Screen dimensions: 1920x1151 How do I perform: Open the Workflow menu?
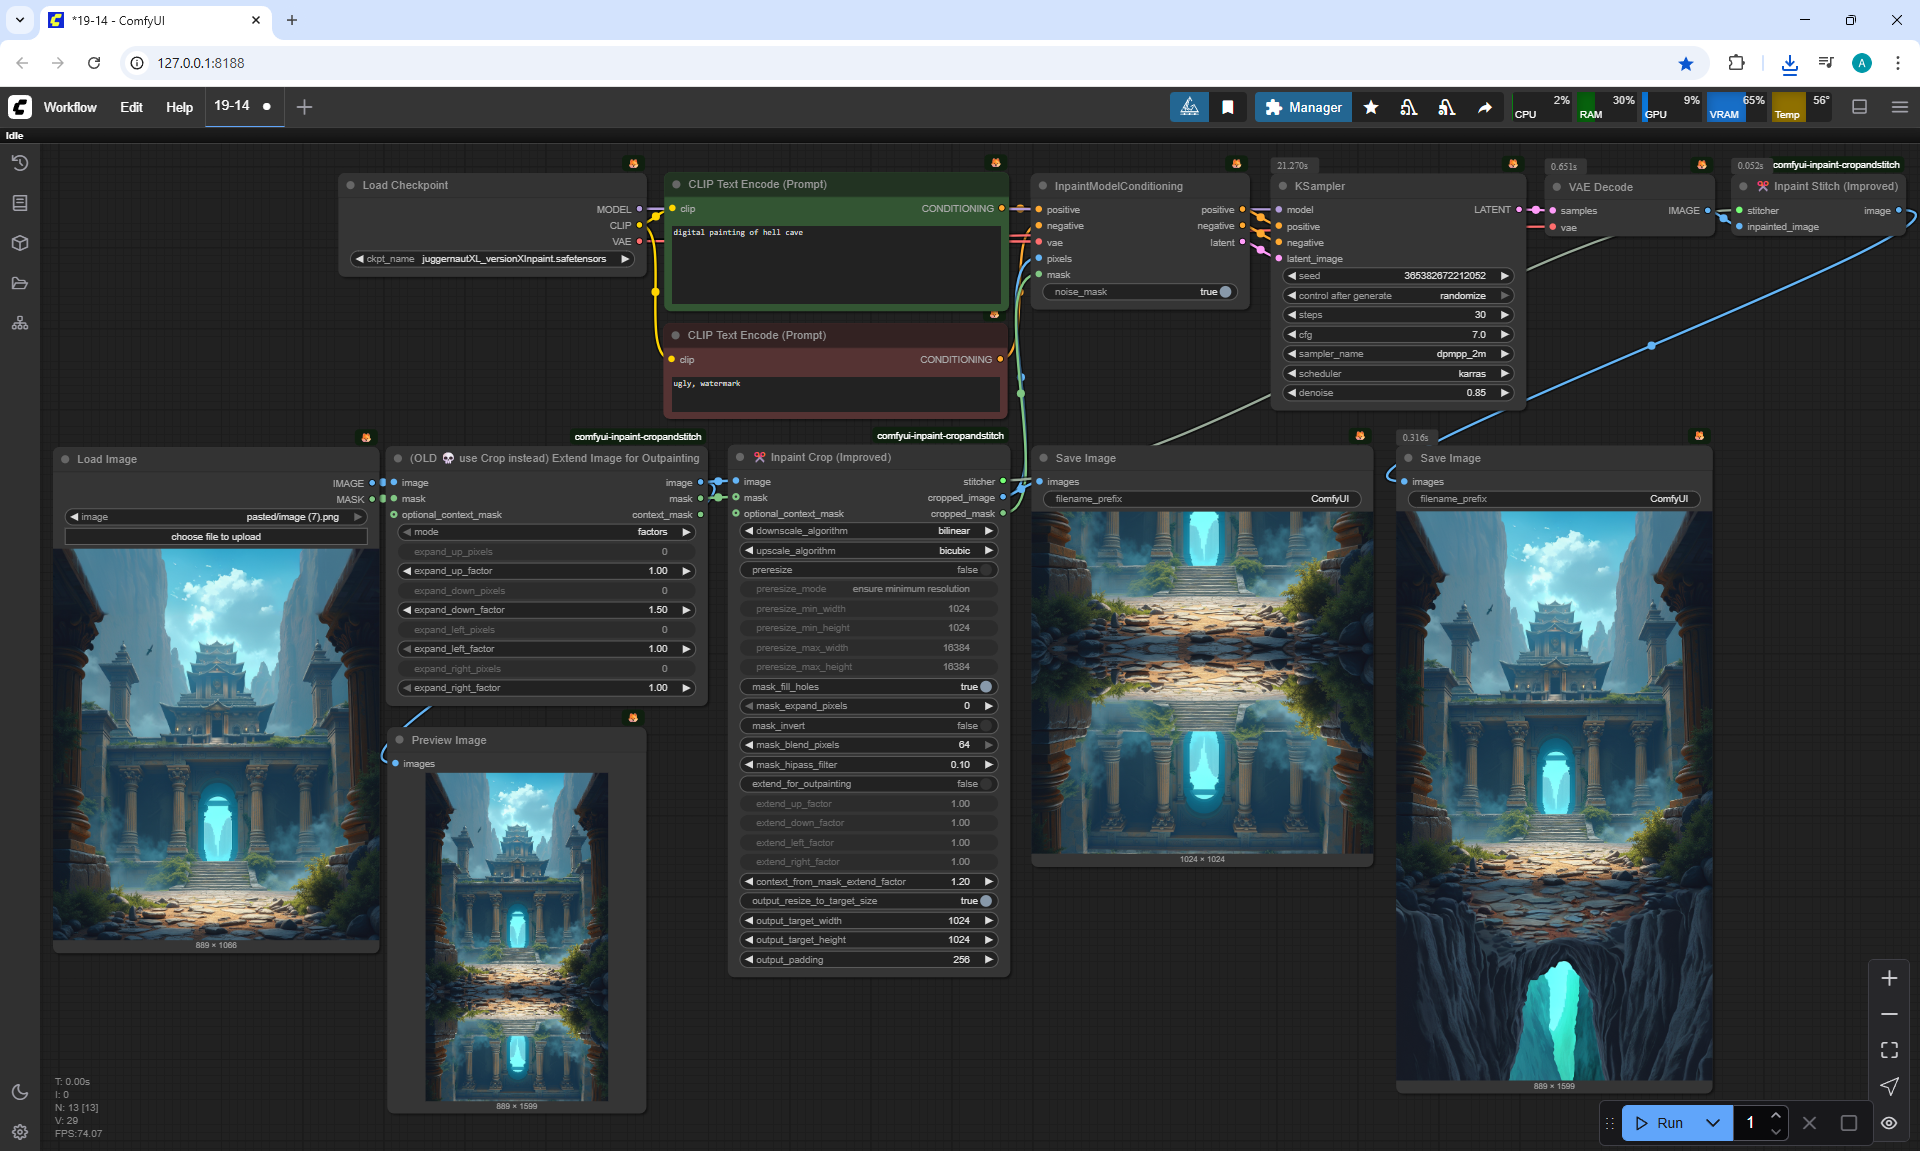[70, 107]
